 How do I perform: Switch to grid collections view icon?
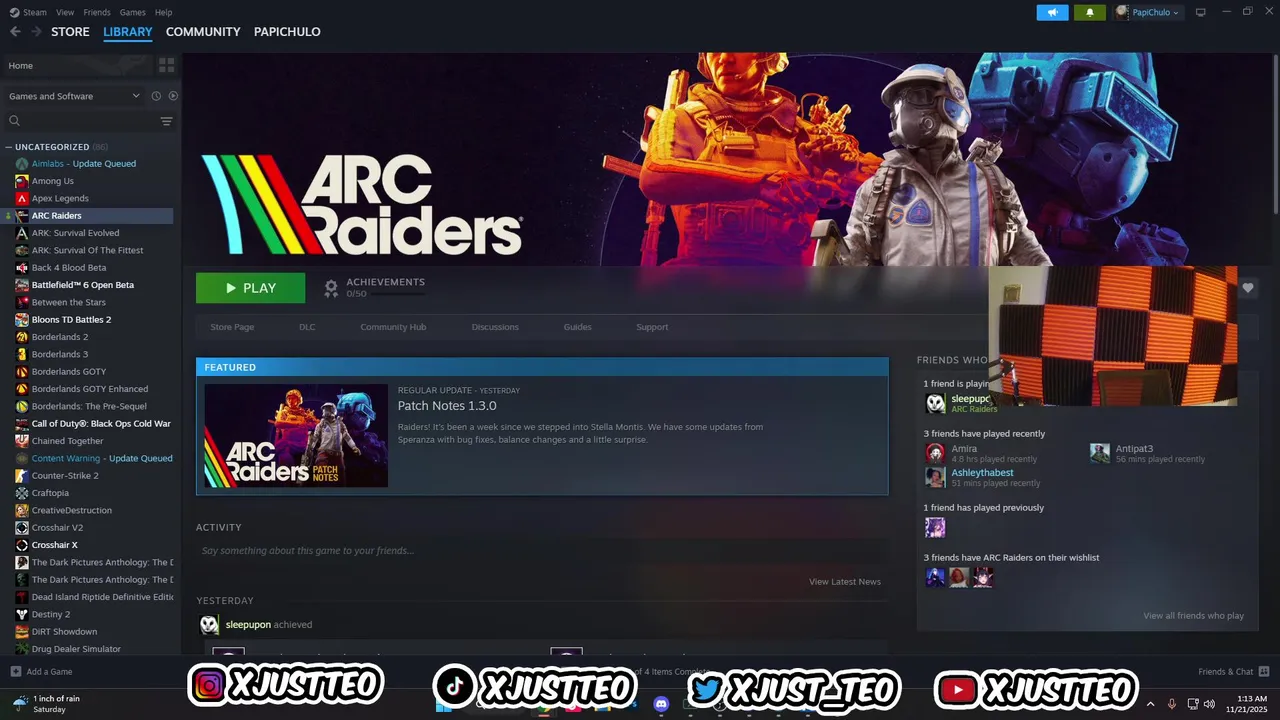(x=166, y=65)
